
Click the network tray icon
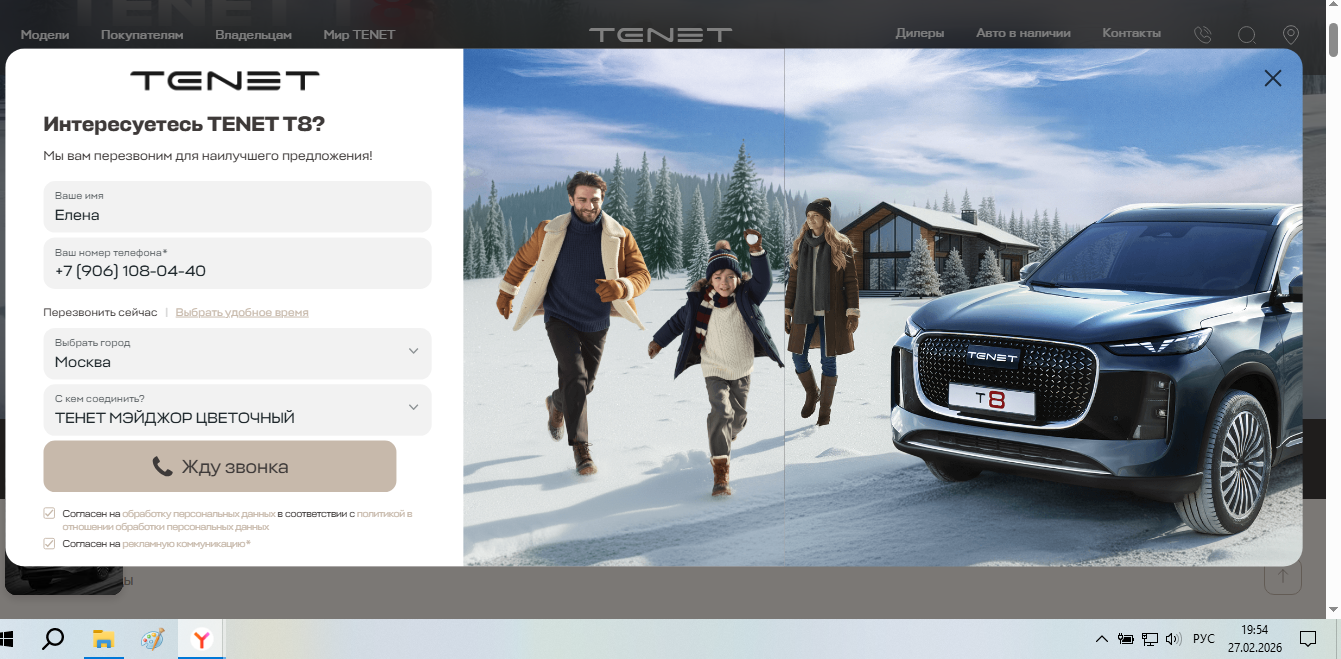pyautogui.click(x=1150, y=639)
